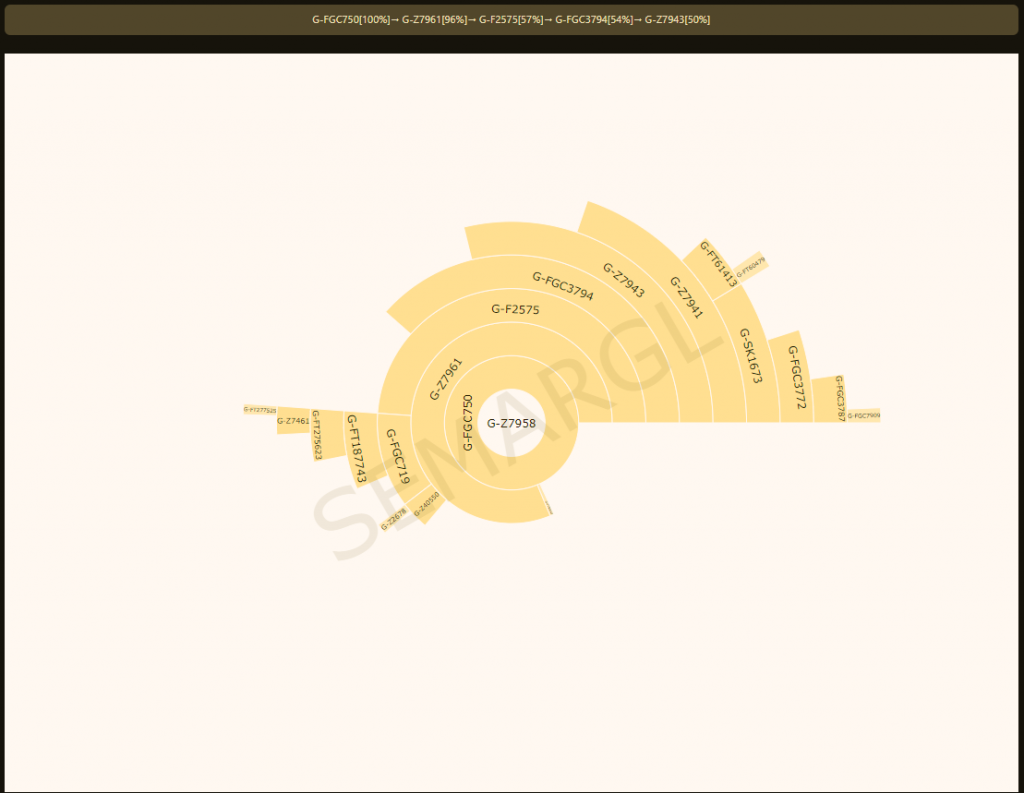Image resolution: width=1024 pixels, height=793 pixels.
Task: Click the central G-Z7958 root node
Action: [x=511, y=423]
